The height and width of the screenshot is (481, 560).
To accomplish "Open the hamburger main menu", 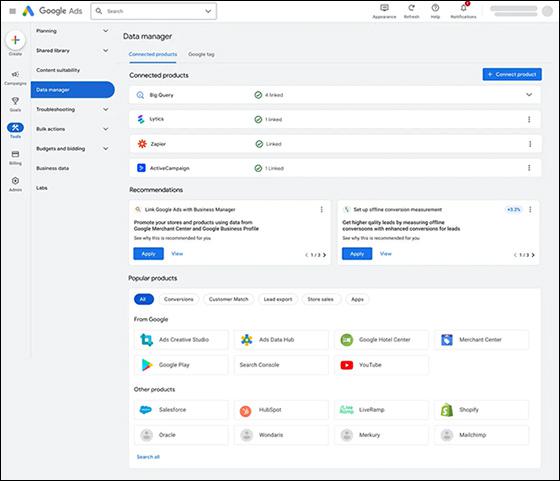I will coord(12,11).
